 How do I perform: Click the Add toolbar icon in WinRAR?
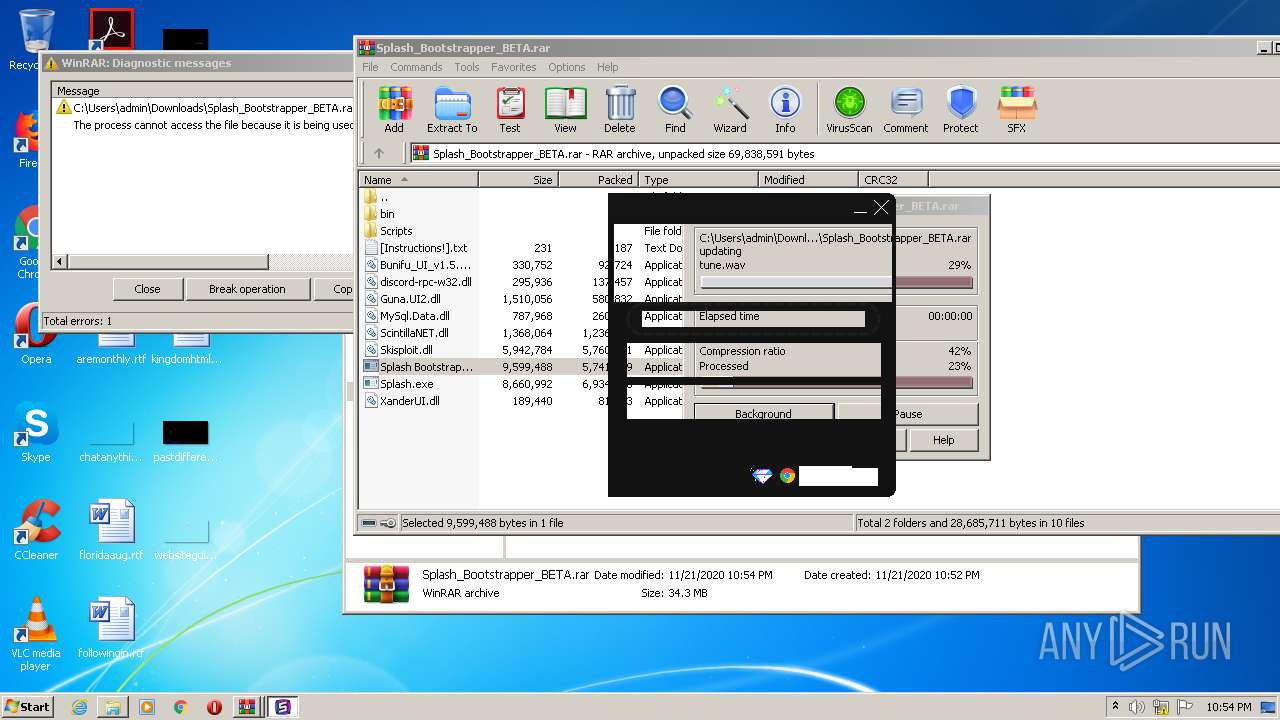[394, 110]
